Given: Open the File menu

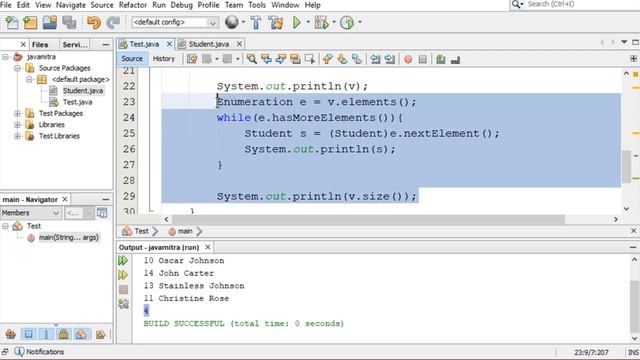Looking at the screenshot, I should (6, 5).
